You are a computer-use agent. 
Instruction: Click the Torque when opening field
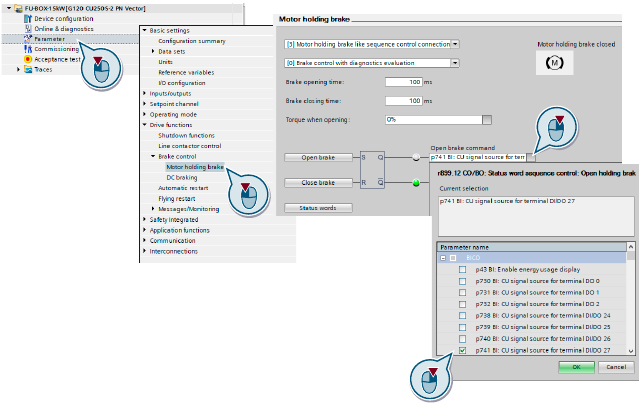click(x=434, y=119)
